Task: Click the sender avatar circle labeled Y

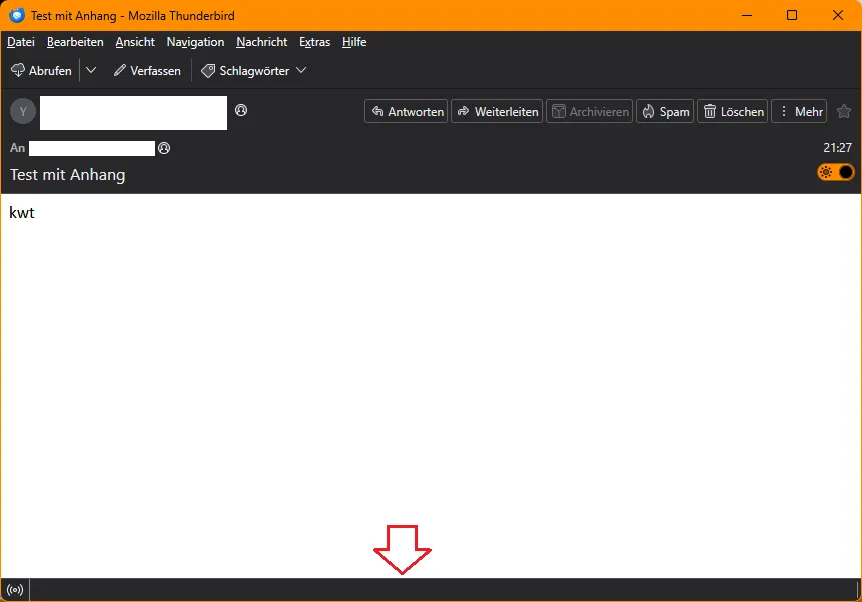Action: (x=23, y=112)
